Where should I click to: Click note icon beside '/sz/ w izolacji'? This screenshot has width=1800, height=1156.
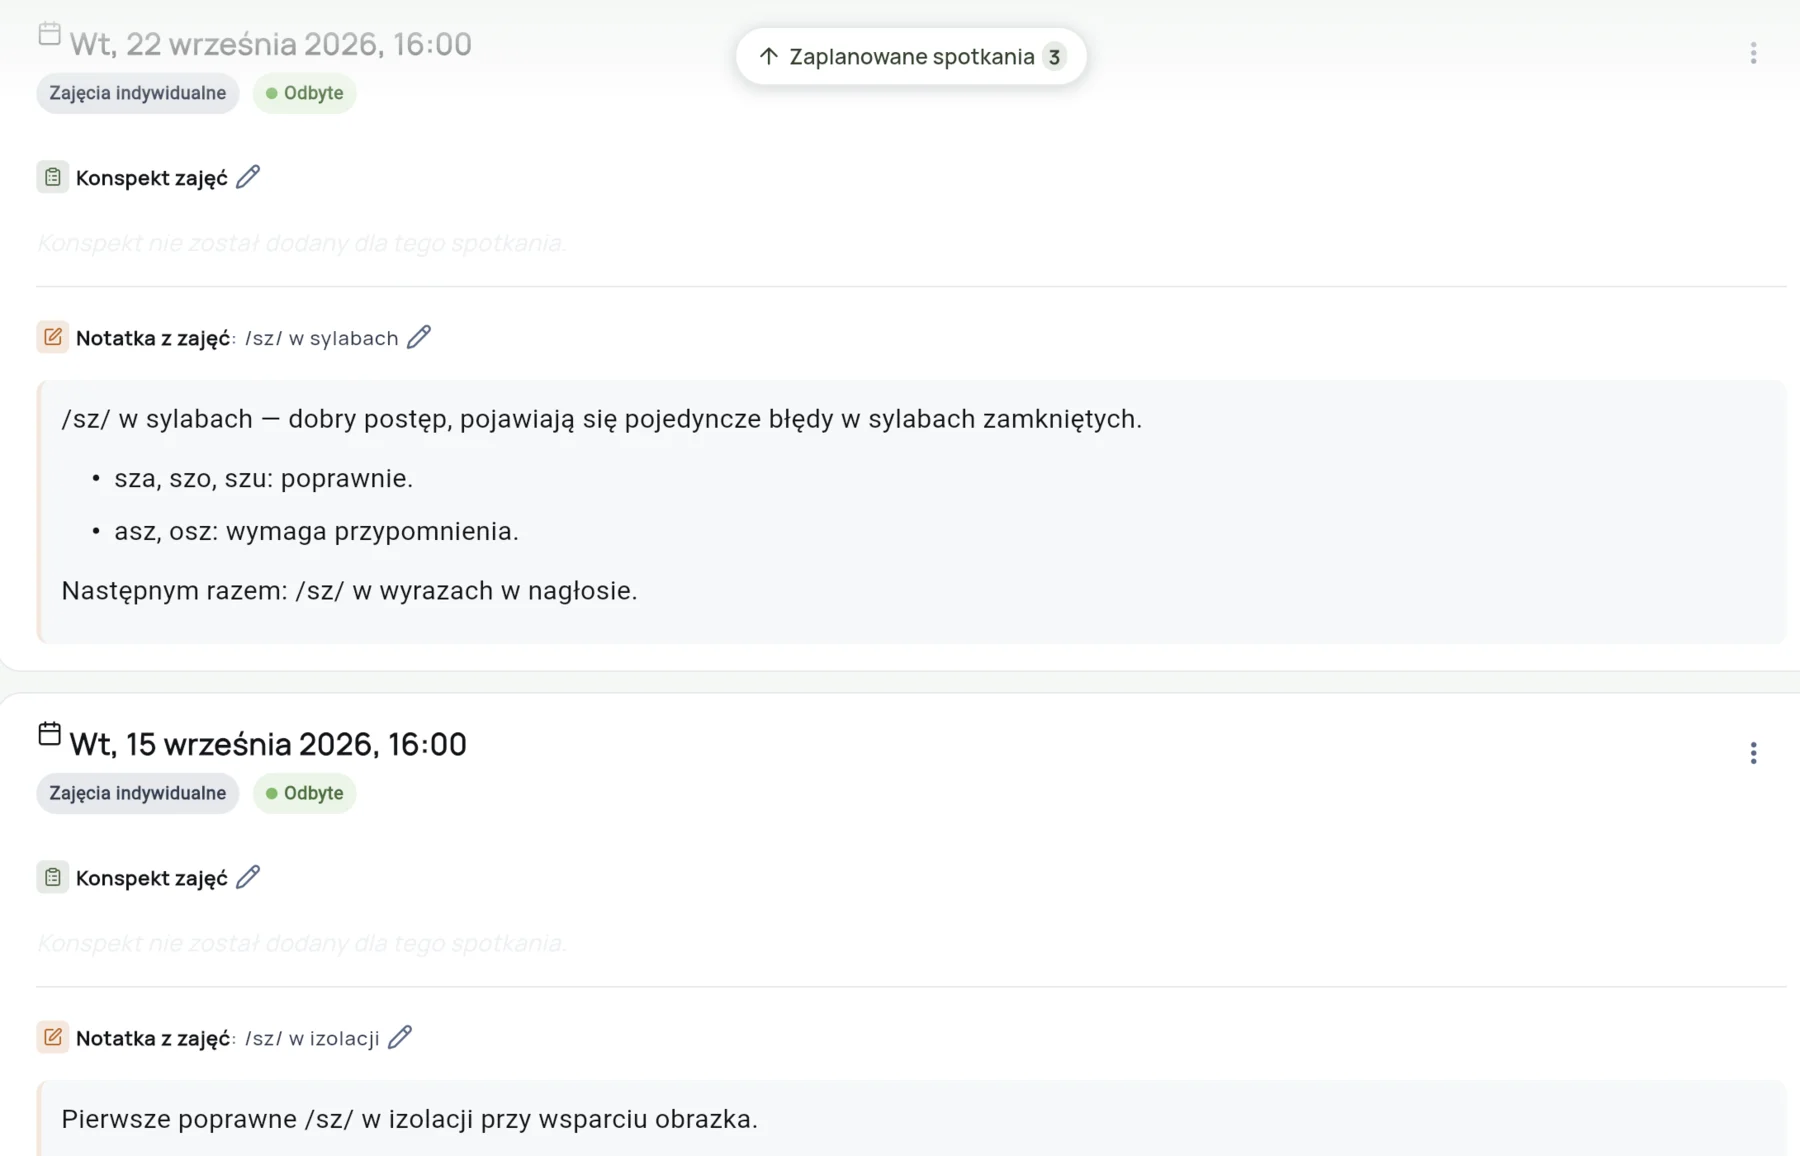53,1037
